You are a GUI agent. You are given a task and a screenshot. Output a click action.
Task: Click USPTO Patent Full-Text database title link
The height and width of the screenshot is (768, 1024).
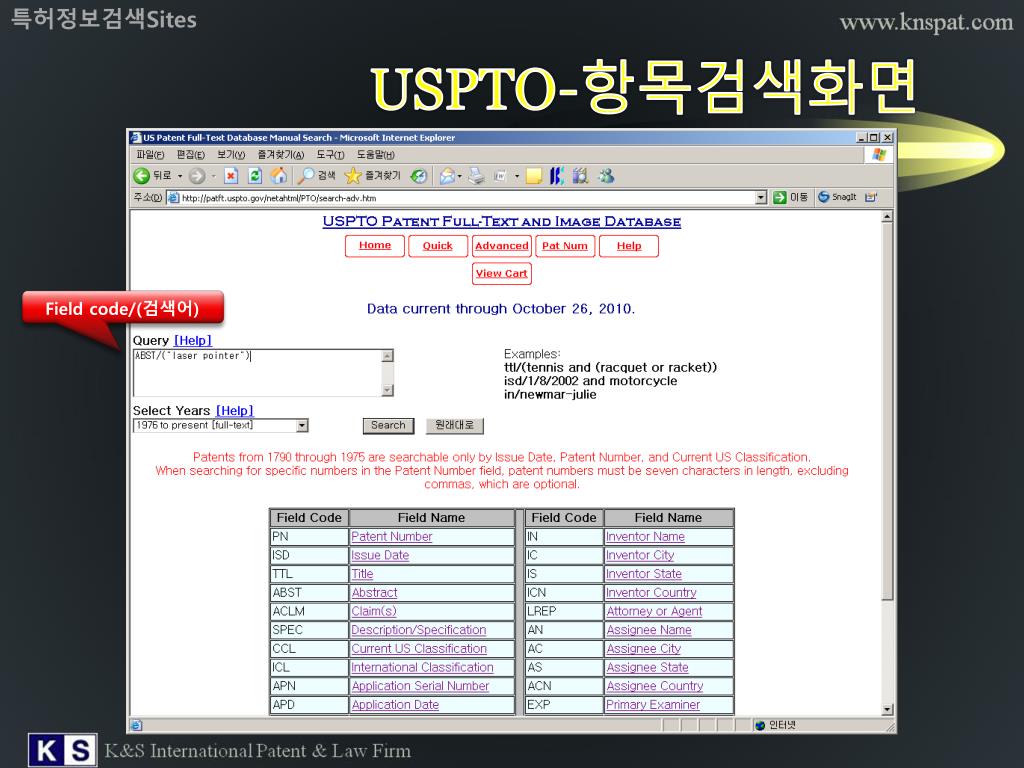coord(502,221)
